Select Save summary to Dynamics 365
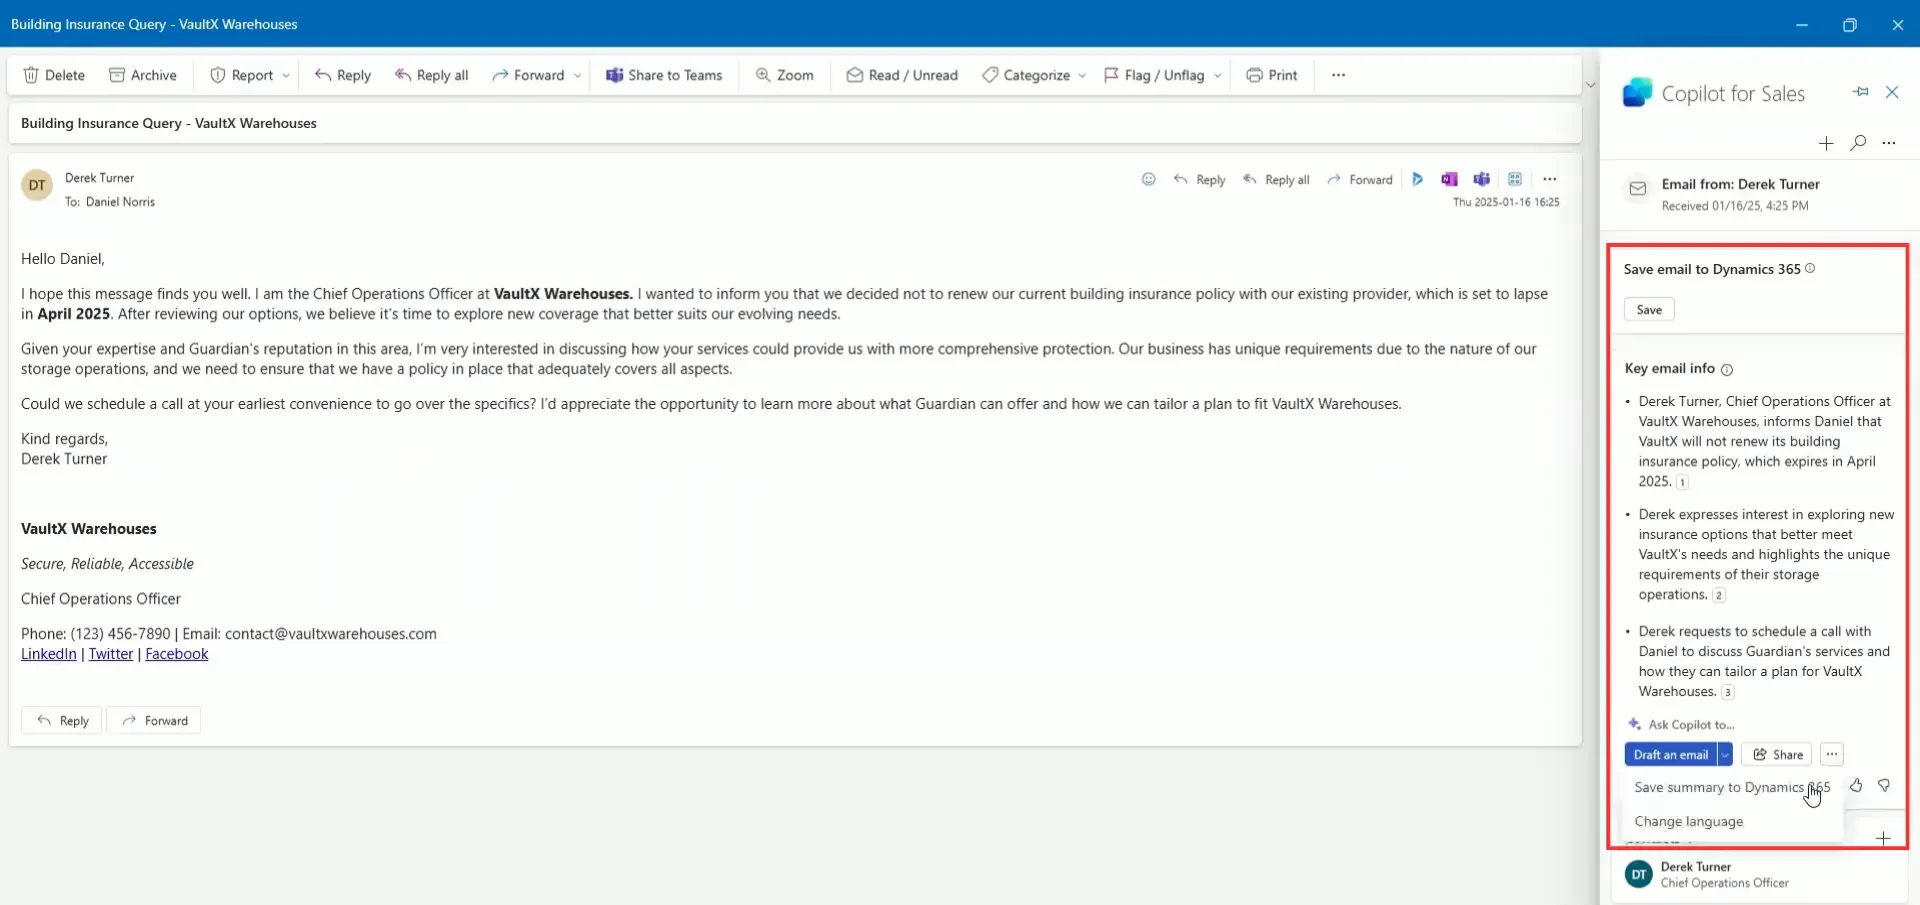The height and width of the screenshot is (905, 1920). [x=1732, y=787]
